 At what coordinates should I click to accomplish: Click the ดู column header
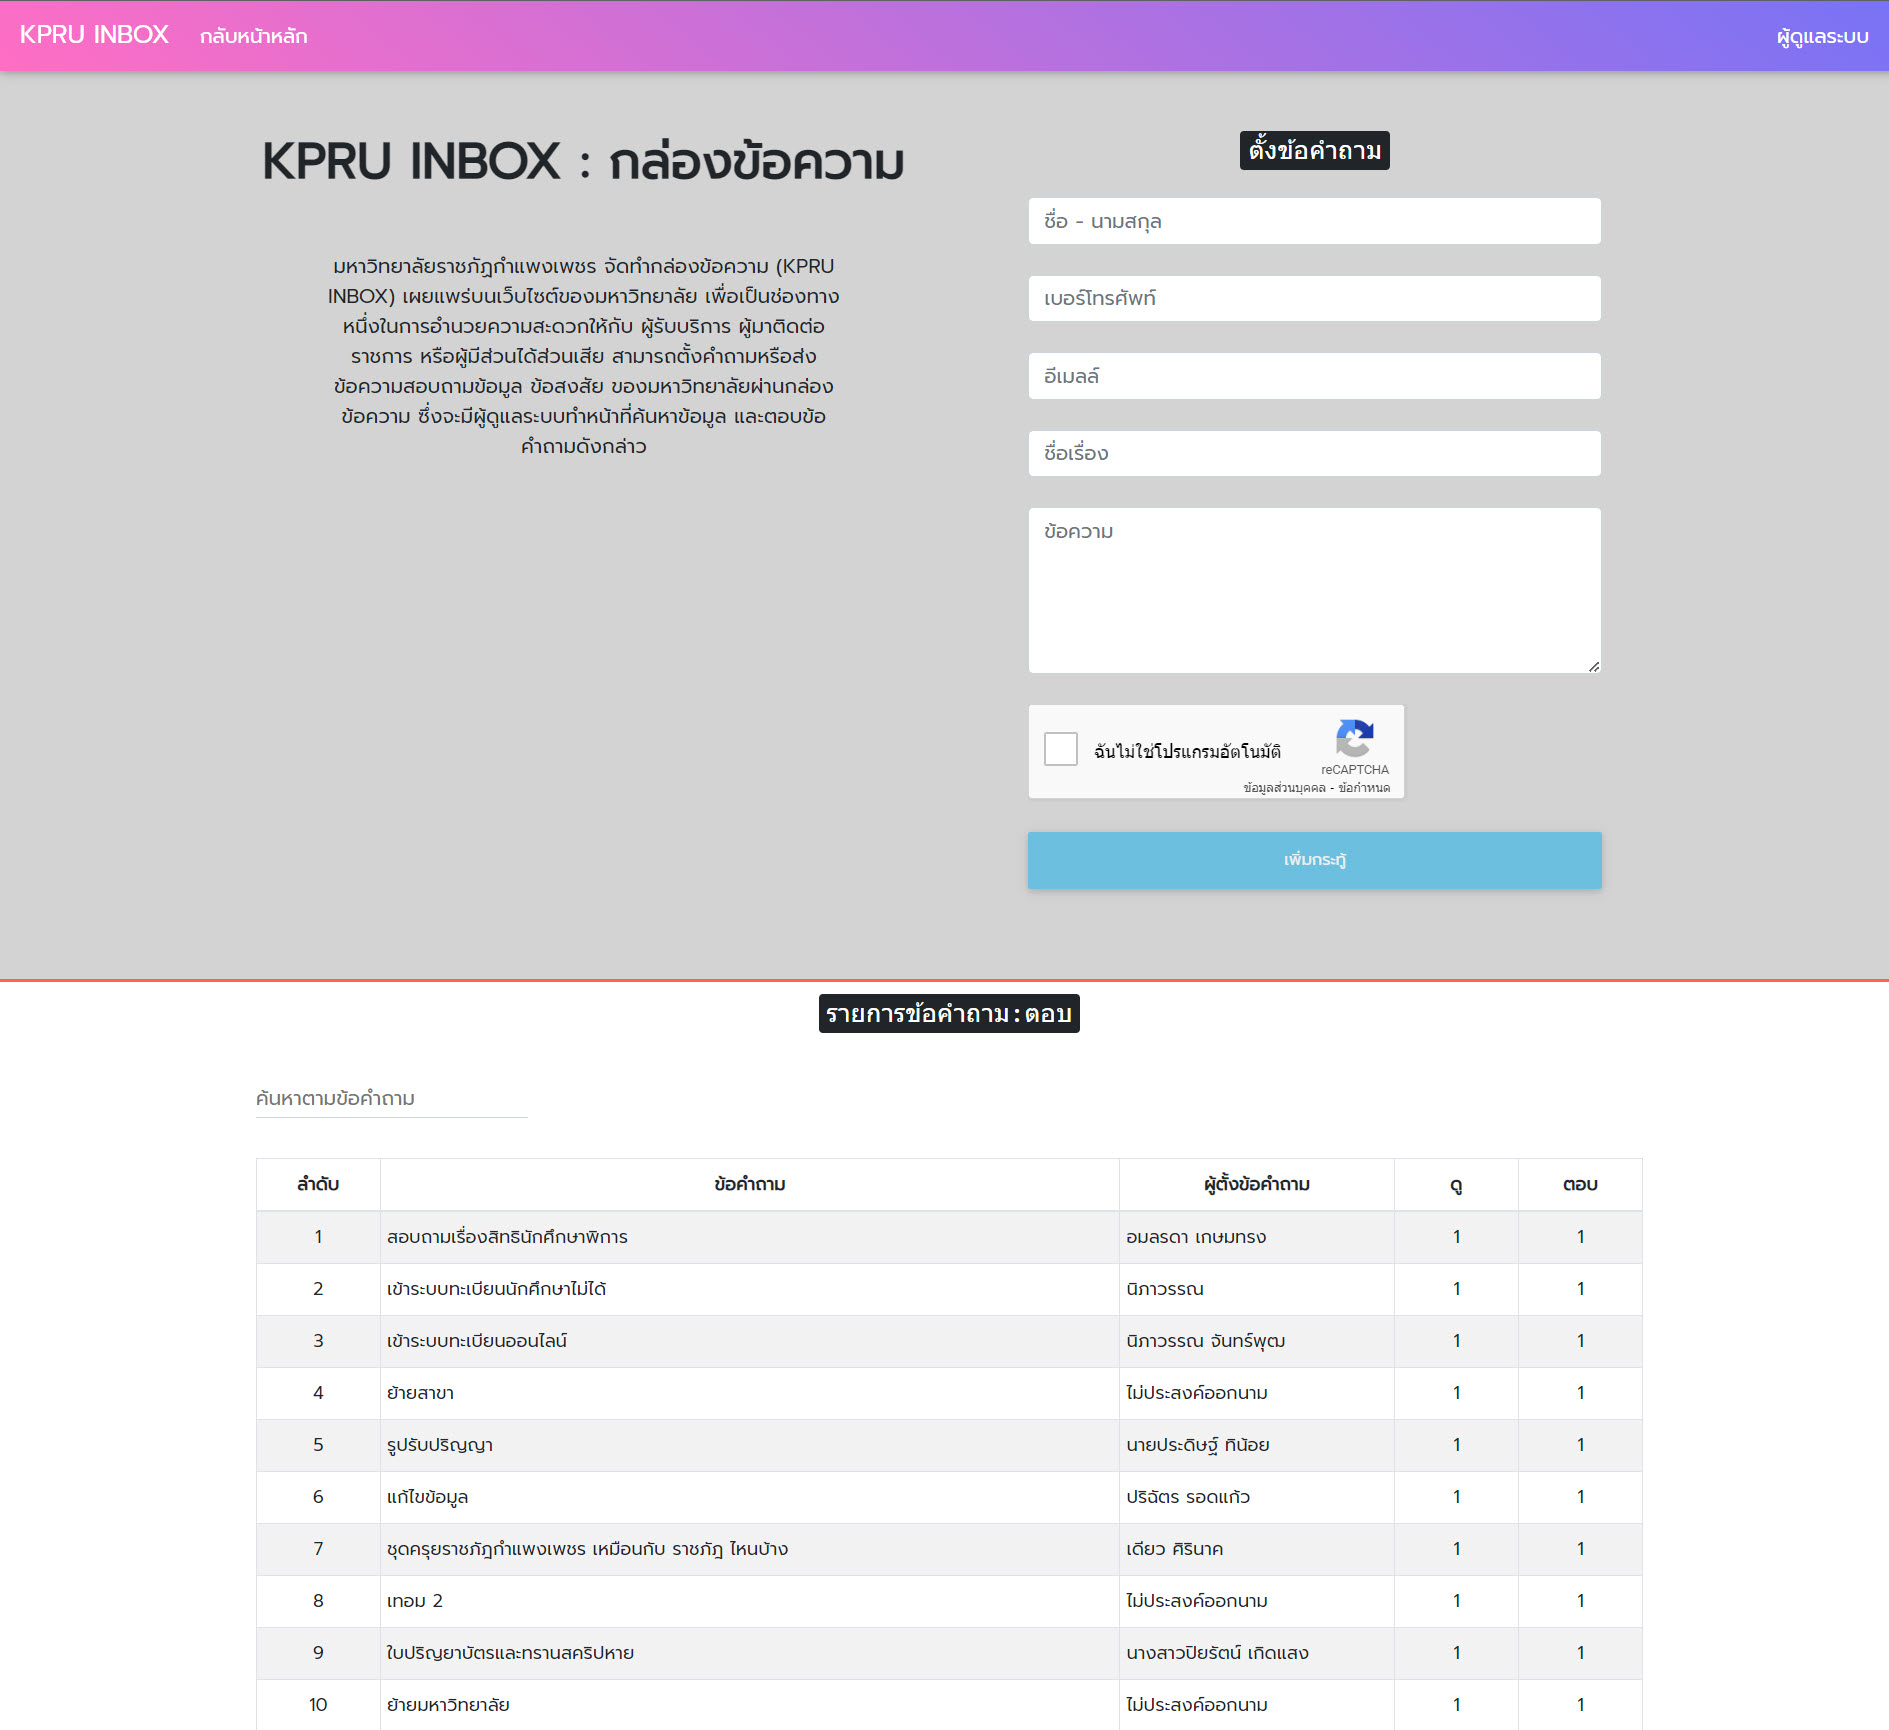[x=1456, y=1184]
